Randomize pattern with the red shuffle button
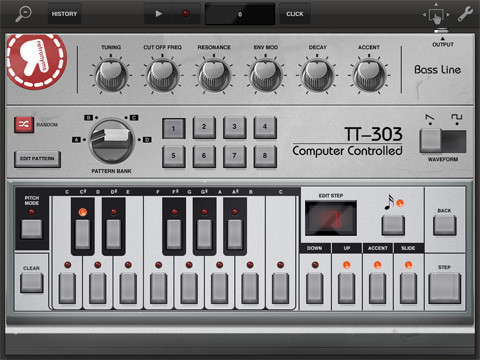This screenshot has height=360, width=480. pyautogui.click(x=24, y=125)
